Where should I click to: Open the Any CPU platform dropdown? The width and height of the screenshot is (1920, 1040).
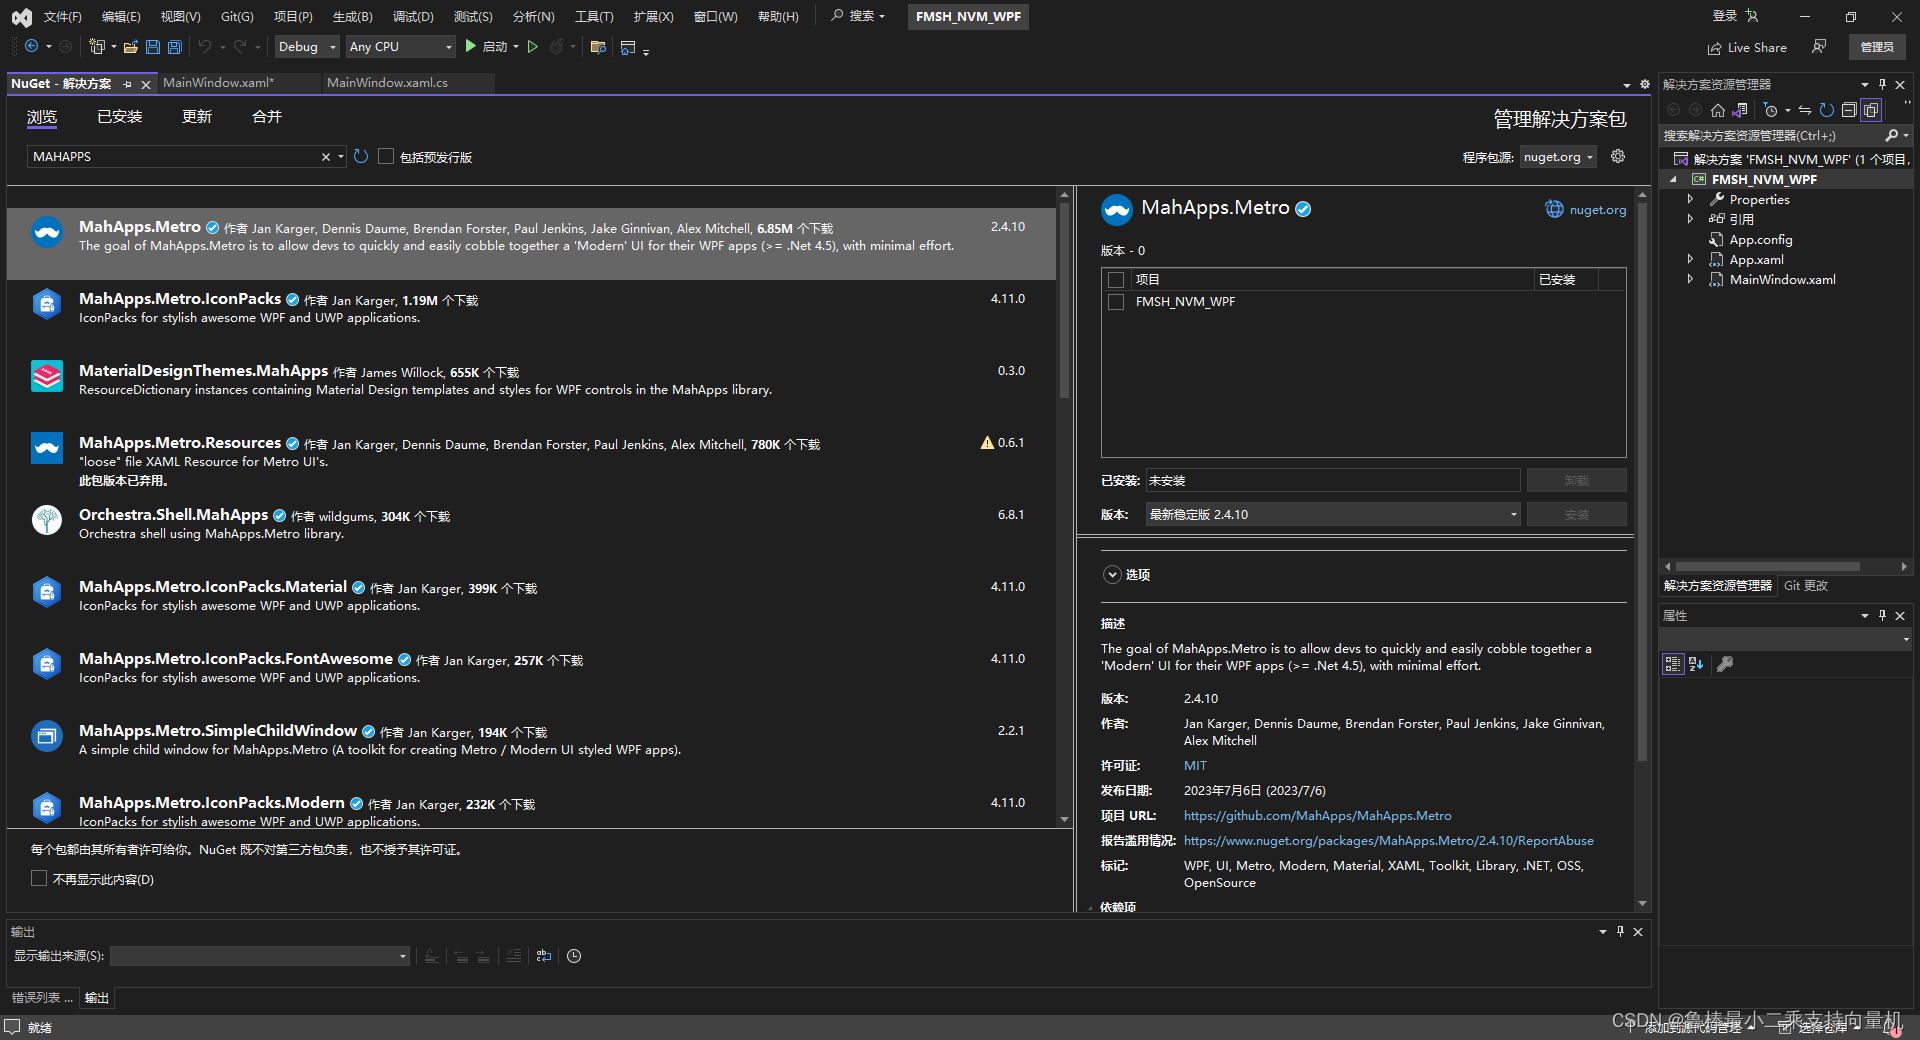(x=400, y=46)
